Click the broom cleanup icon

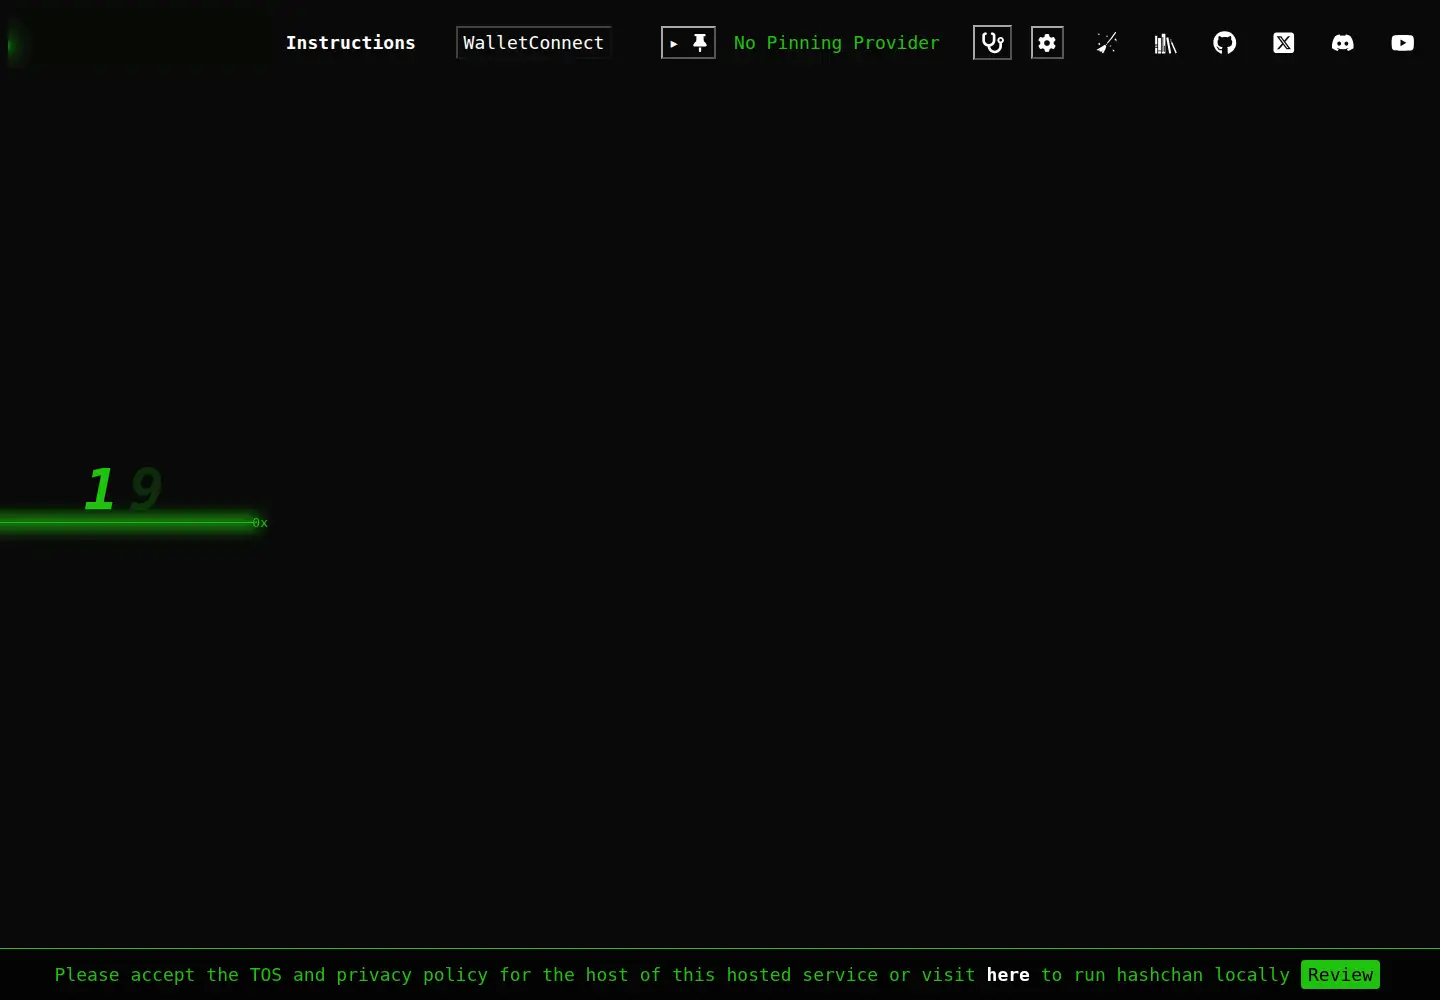click(x=1106, y=43)
